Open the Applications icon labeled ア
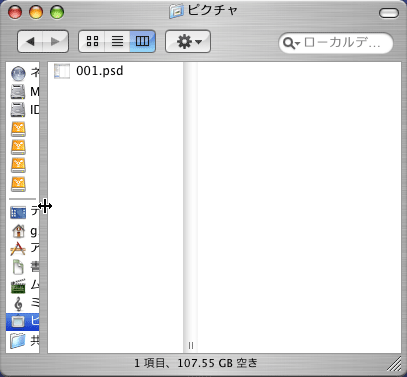 click(x=18, y=249)
